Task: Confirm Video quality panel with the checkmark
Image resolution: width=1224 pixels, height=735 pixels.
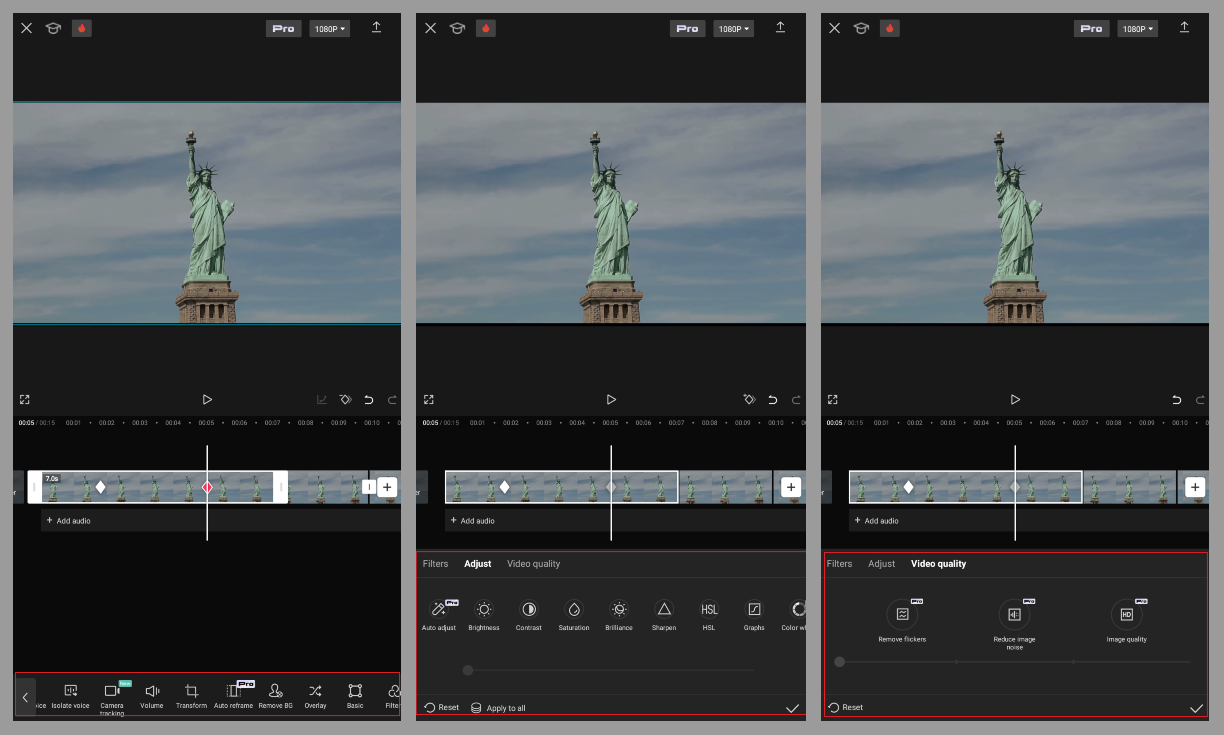Action: [x=1196, y=707]
